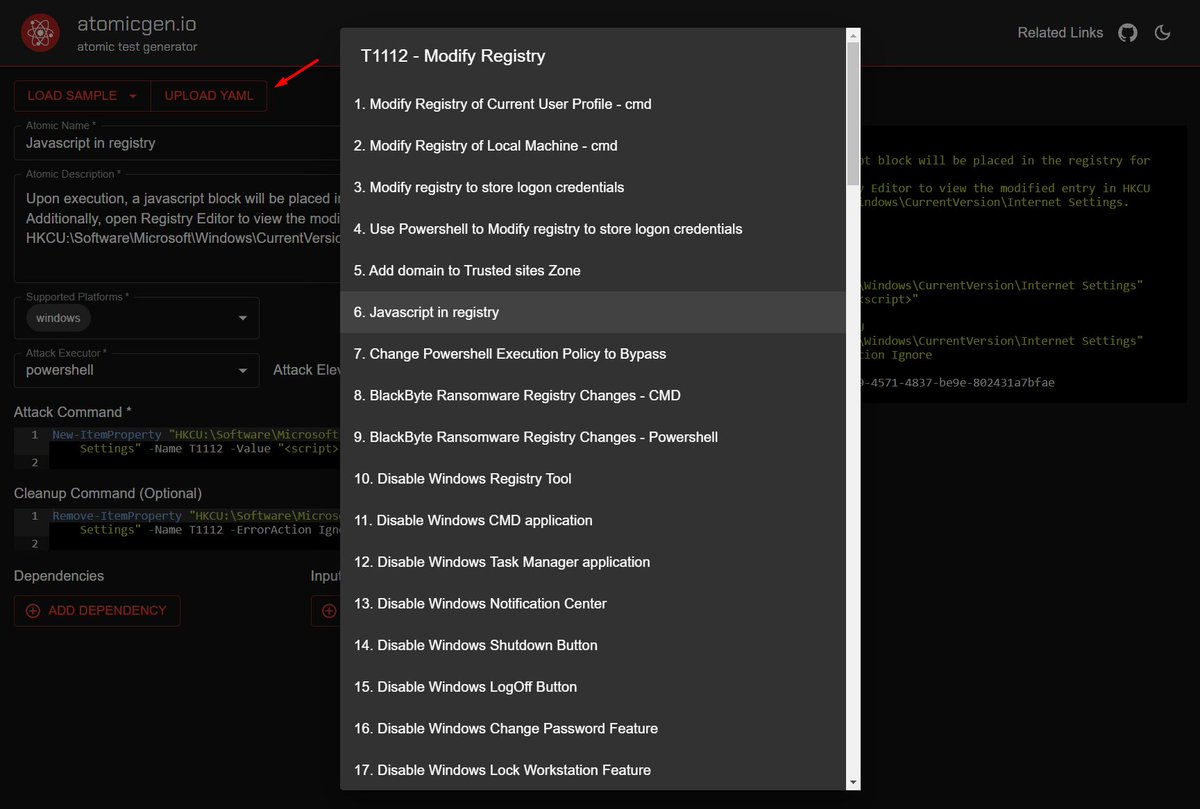This screenshot has height=809, width=1200.
Task: Click the scrollbar up arrow in list
Action: tap(853, 36)
